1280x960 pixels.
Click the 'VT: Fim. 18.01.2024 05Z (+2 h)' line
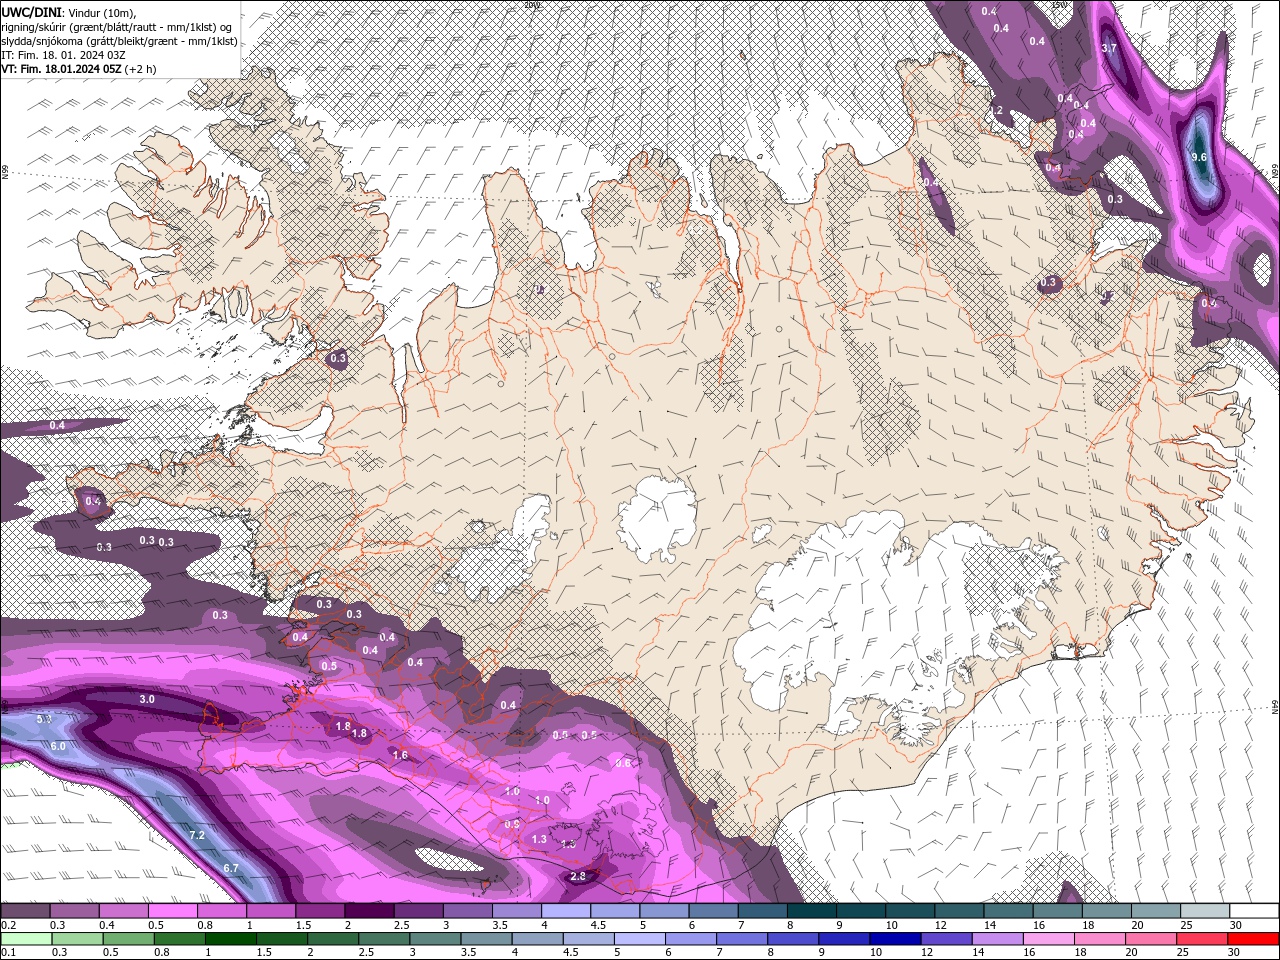78,69
